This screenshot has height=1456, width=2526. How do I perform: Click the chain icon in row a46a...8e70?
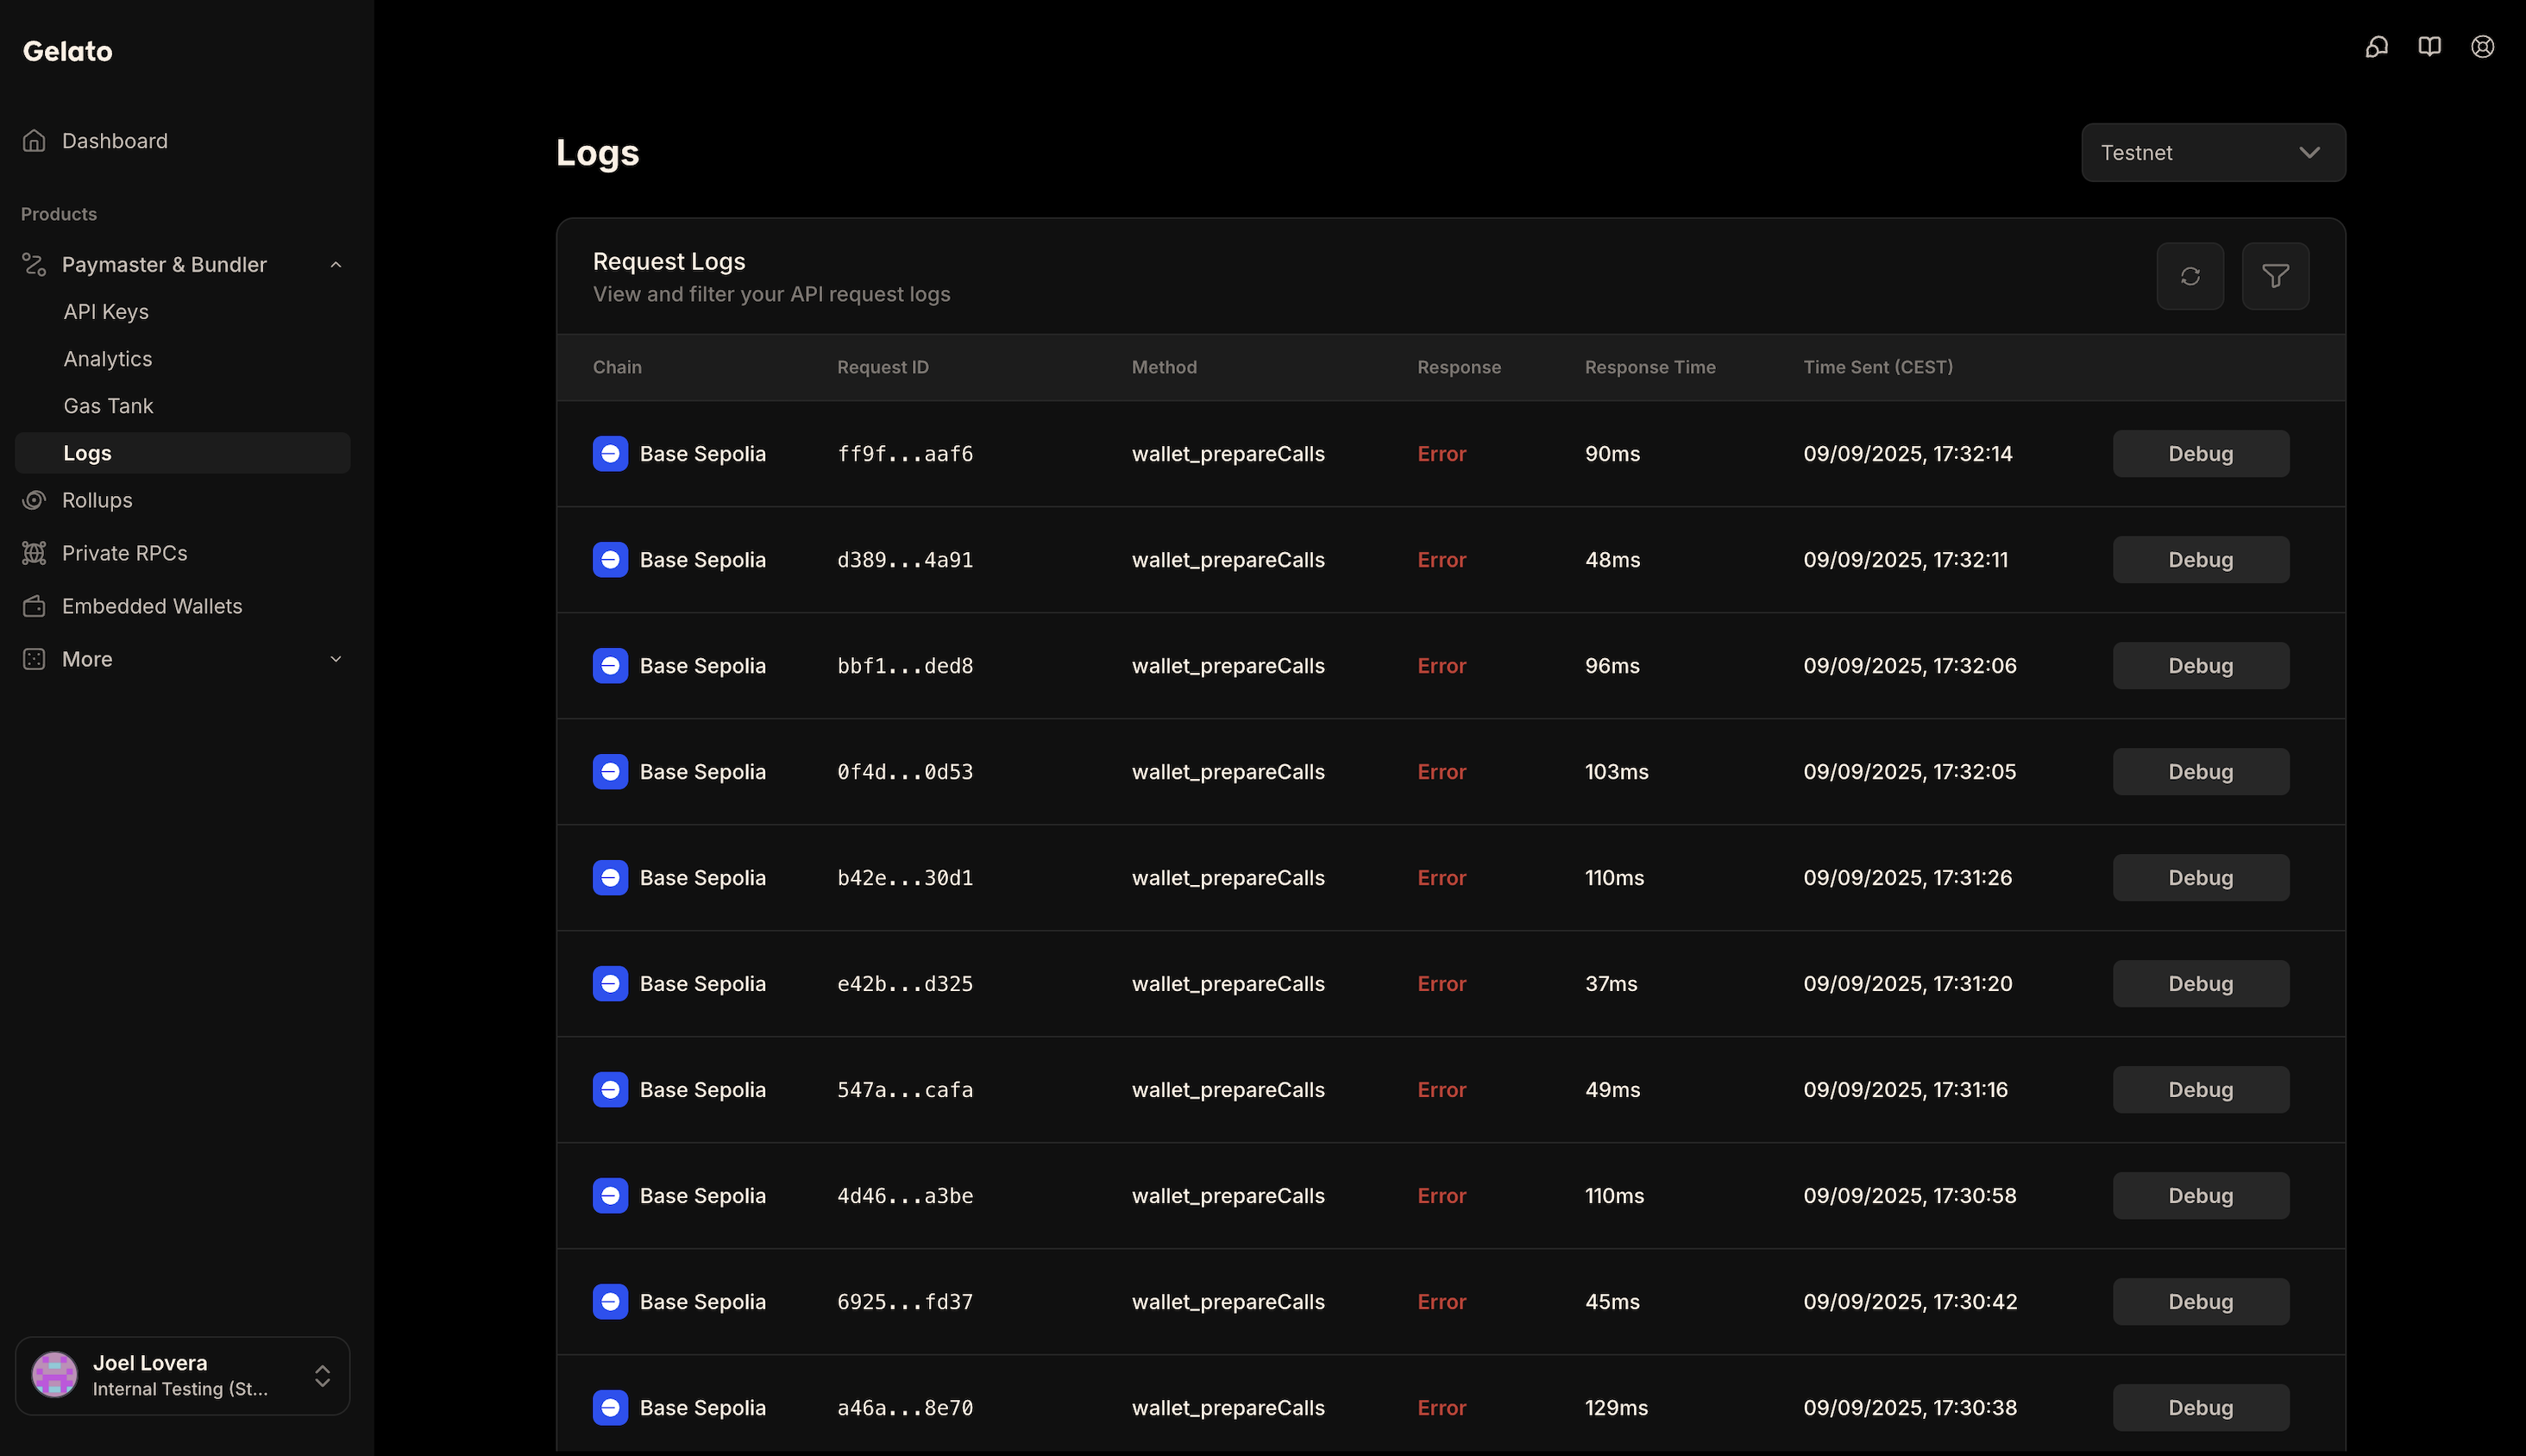[610, 1408]
